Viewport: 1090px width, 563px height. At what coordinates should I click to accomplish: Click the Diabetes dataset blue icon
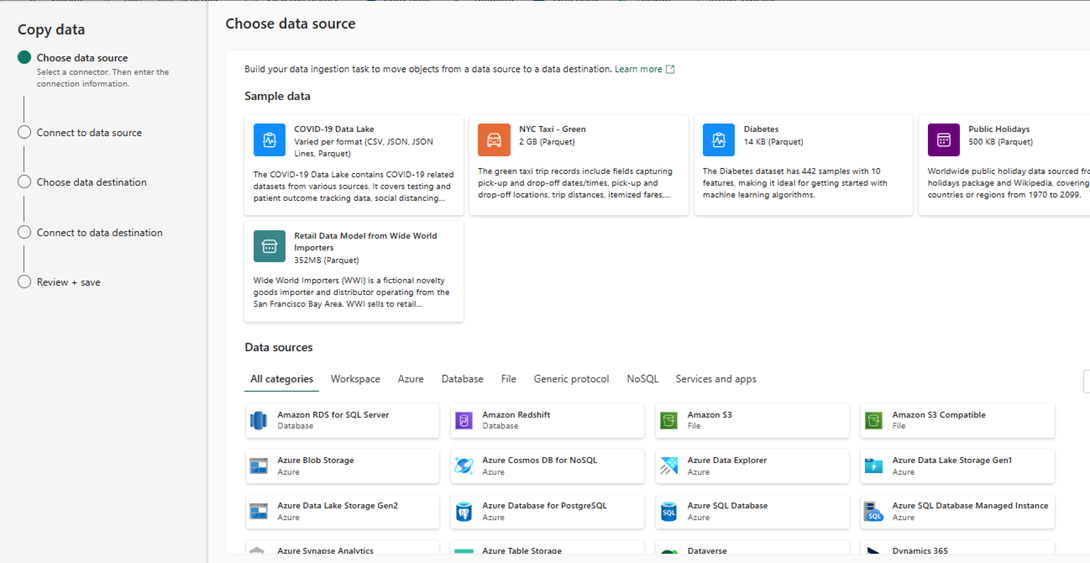click(x=719, y=140)
